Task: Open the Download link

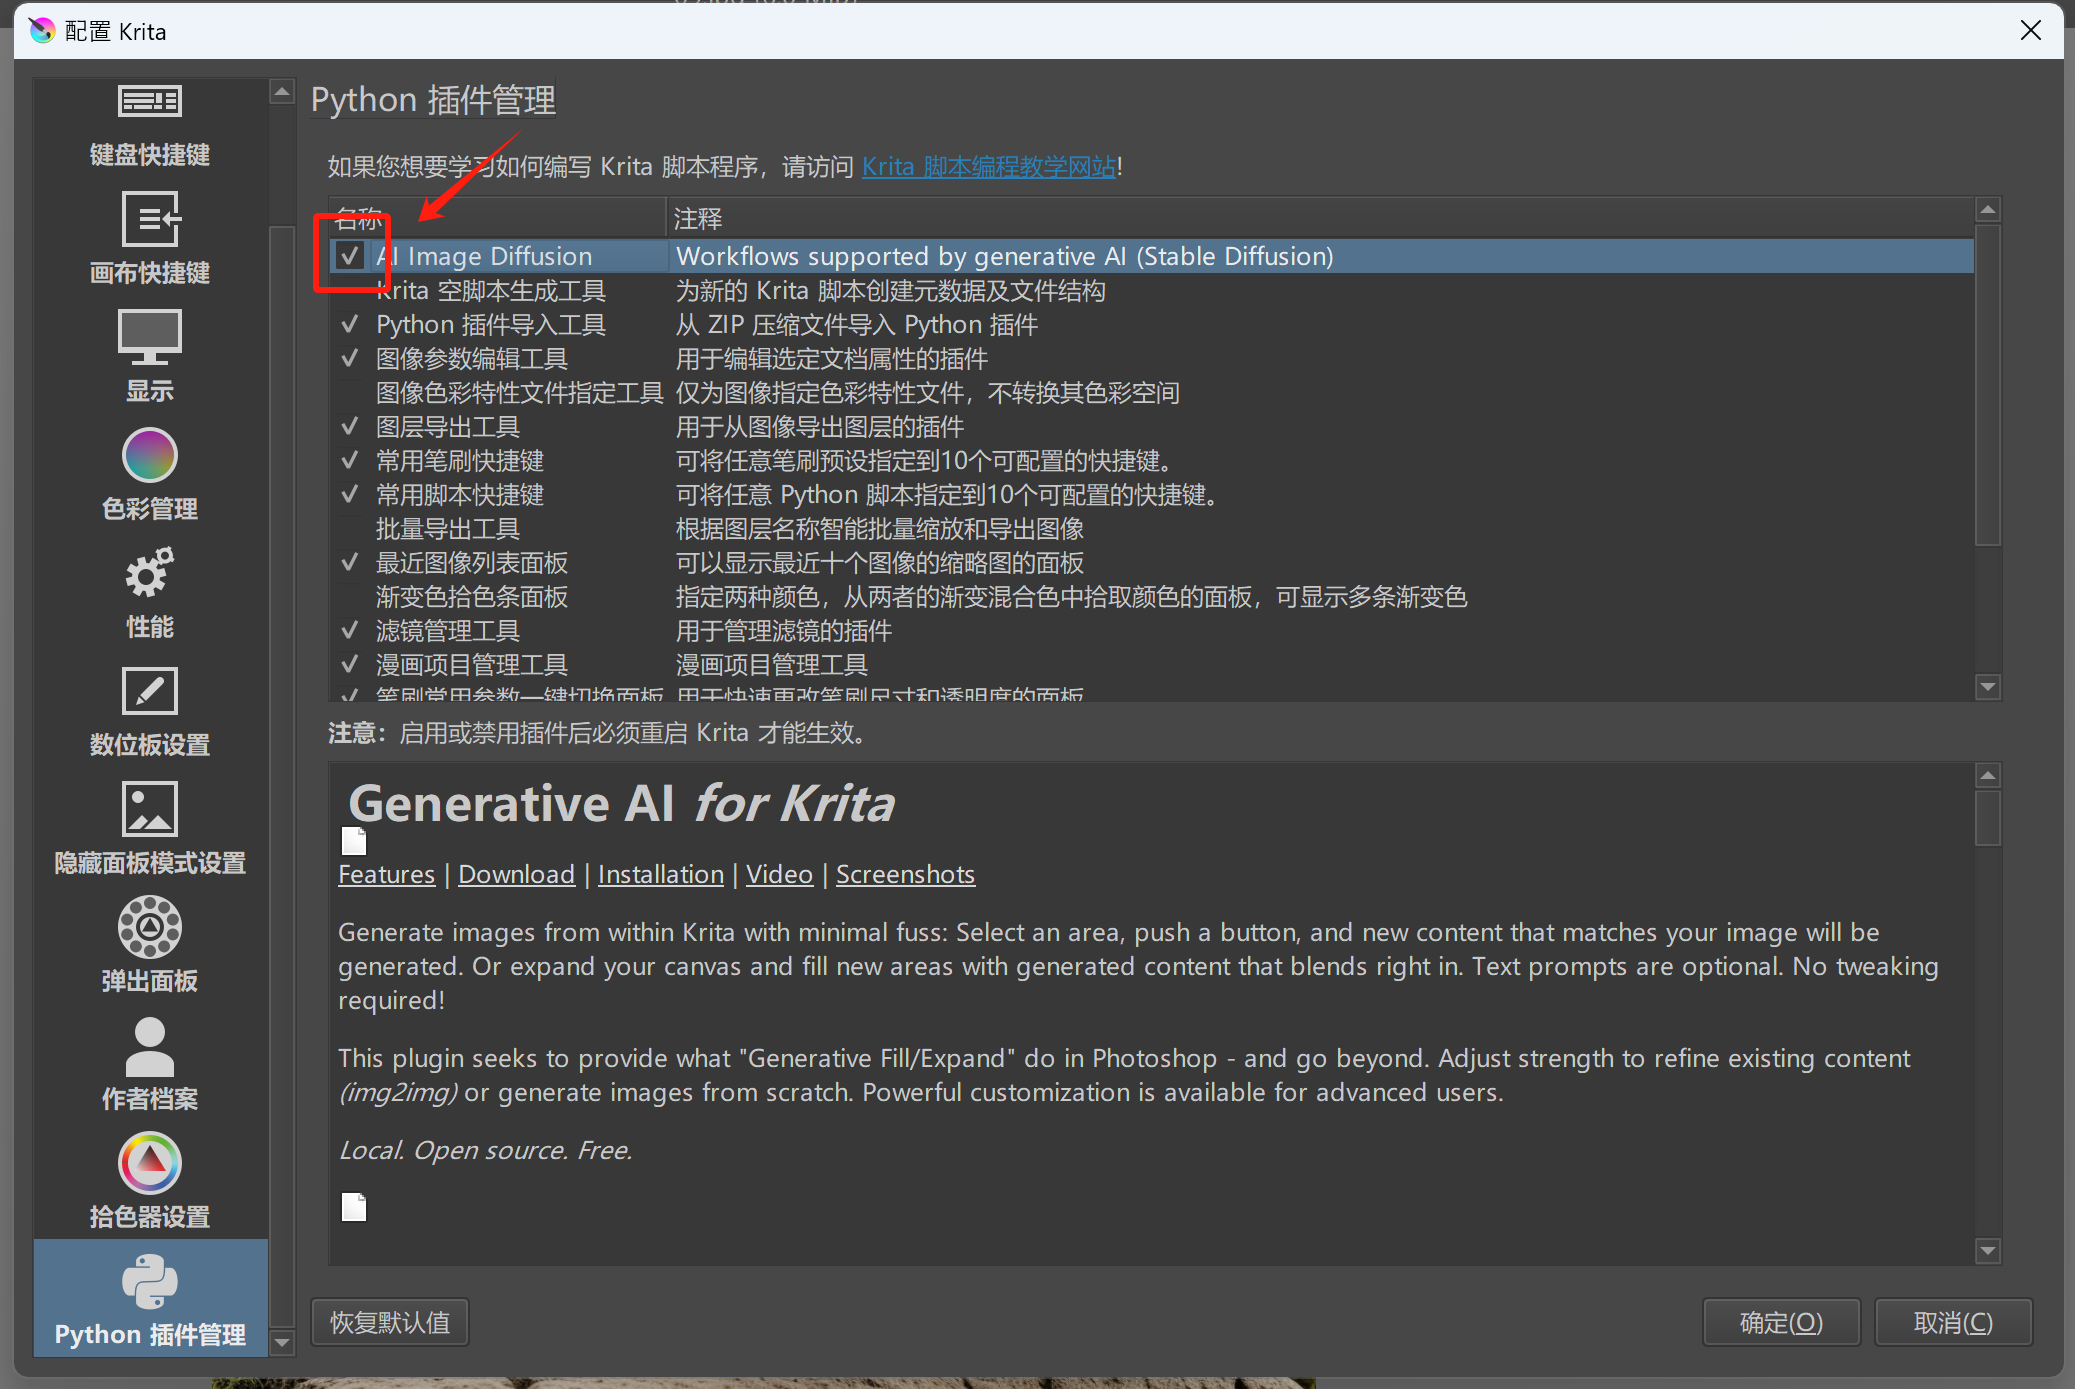Action: click(516, 874)
